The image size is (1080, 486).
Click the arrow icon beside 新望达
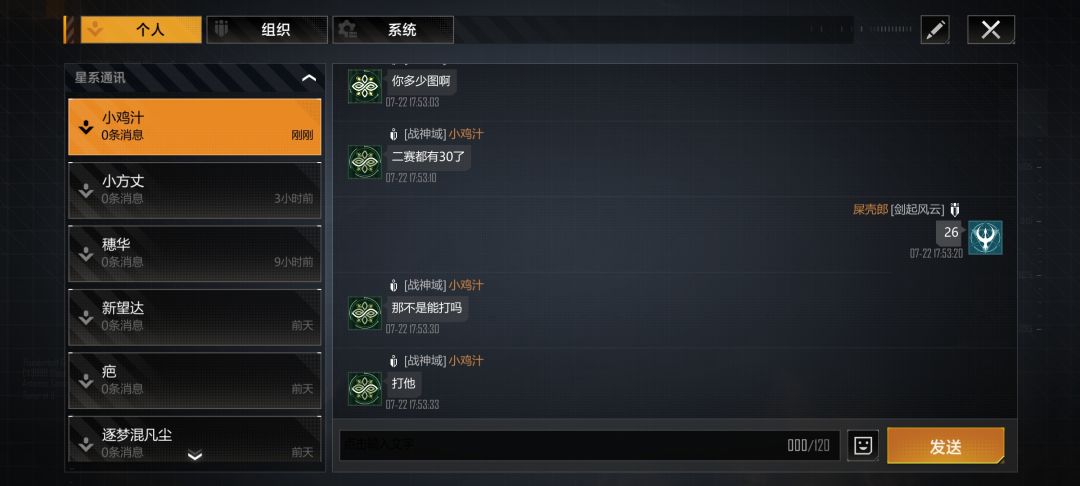coord(85,317)
